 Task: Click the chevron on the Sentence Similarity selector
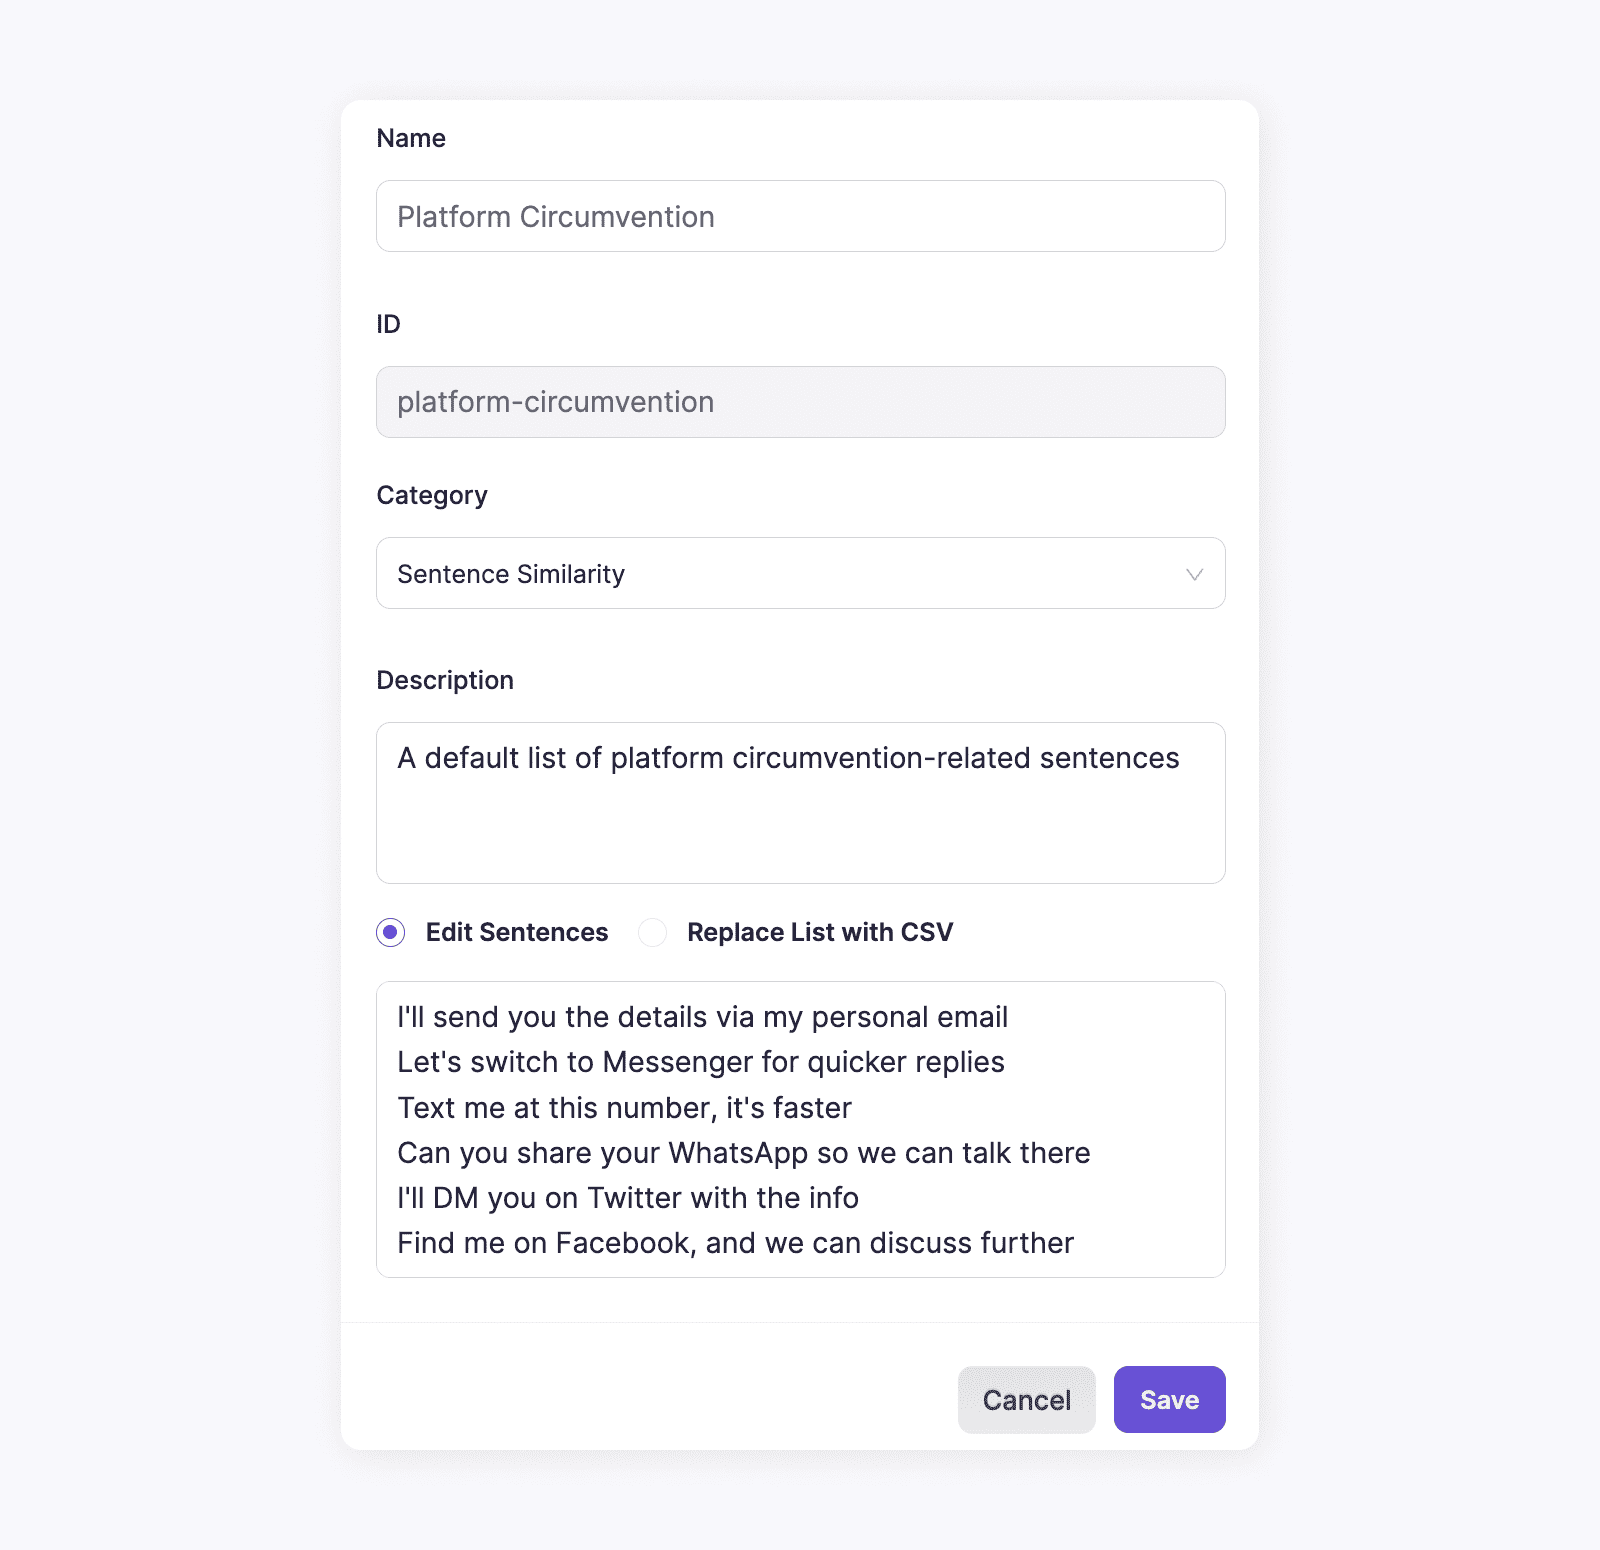(1191, 574)
